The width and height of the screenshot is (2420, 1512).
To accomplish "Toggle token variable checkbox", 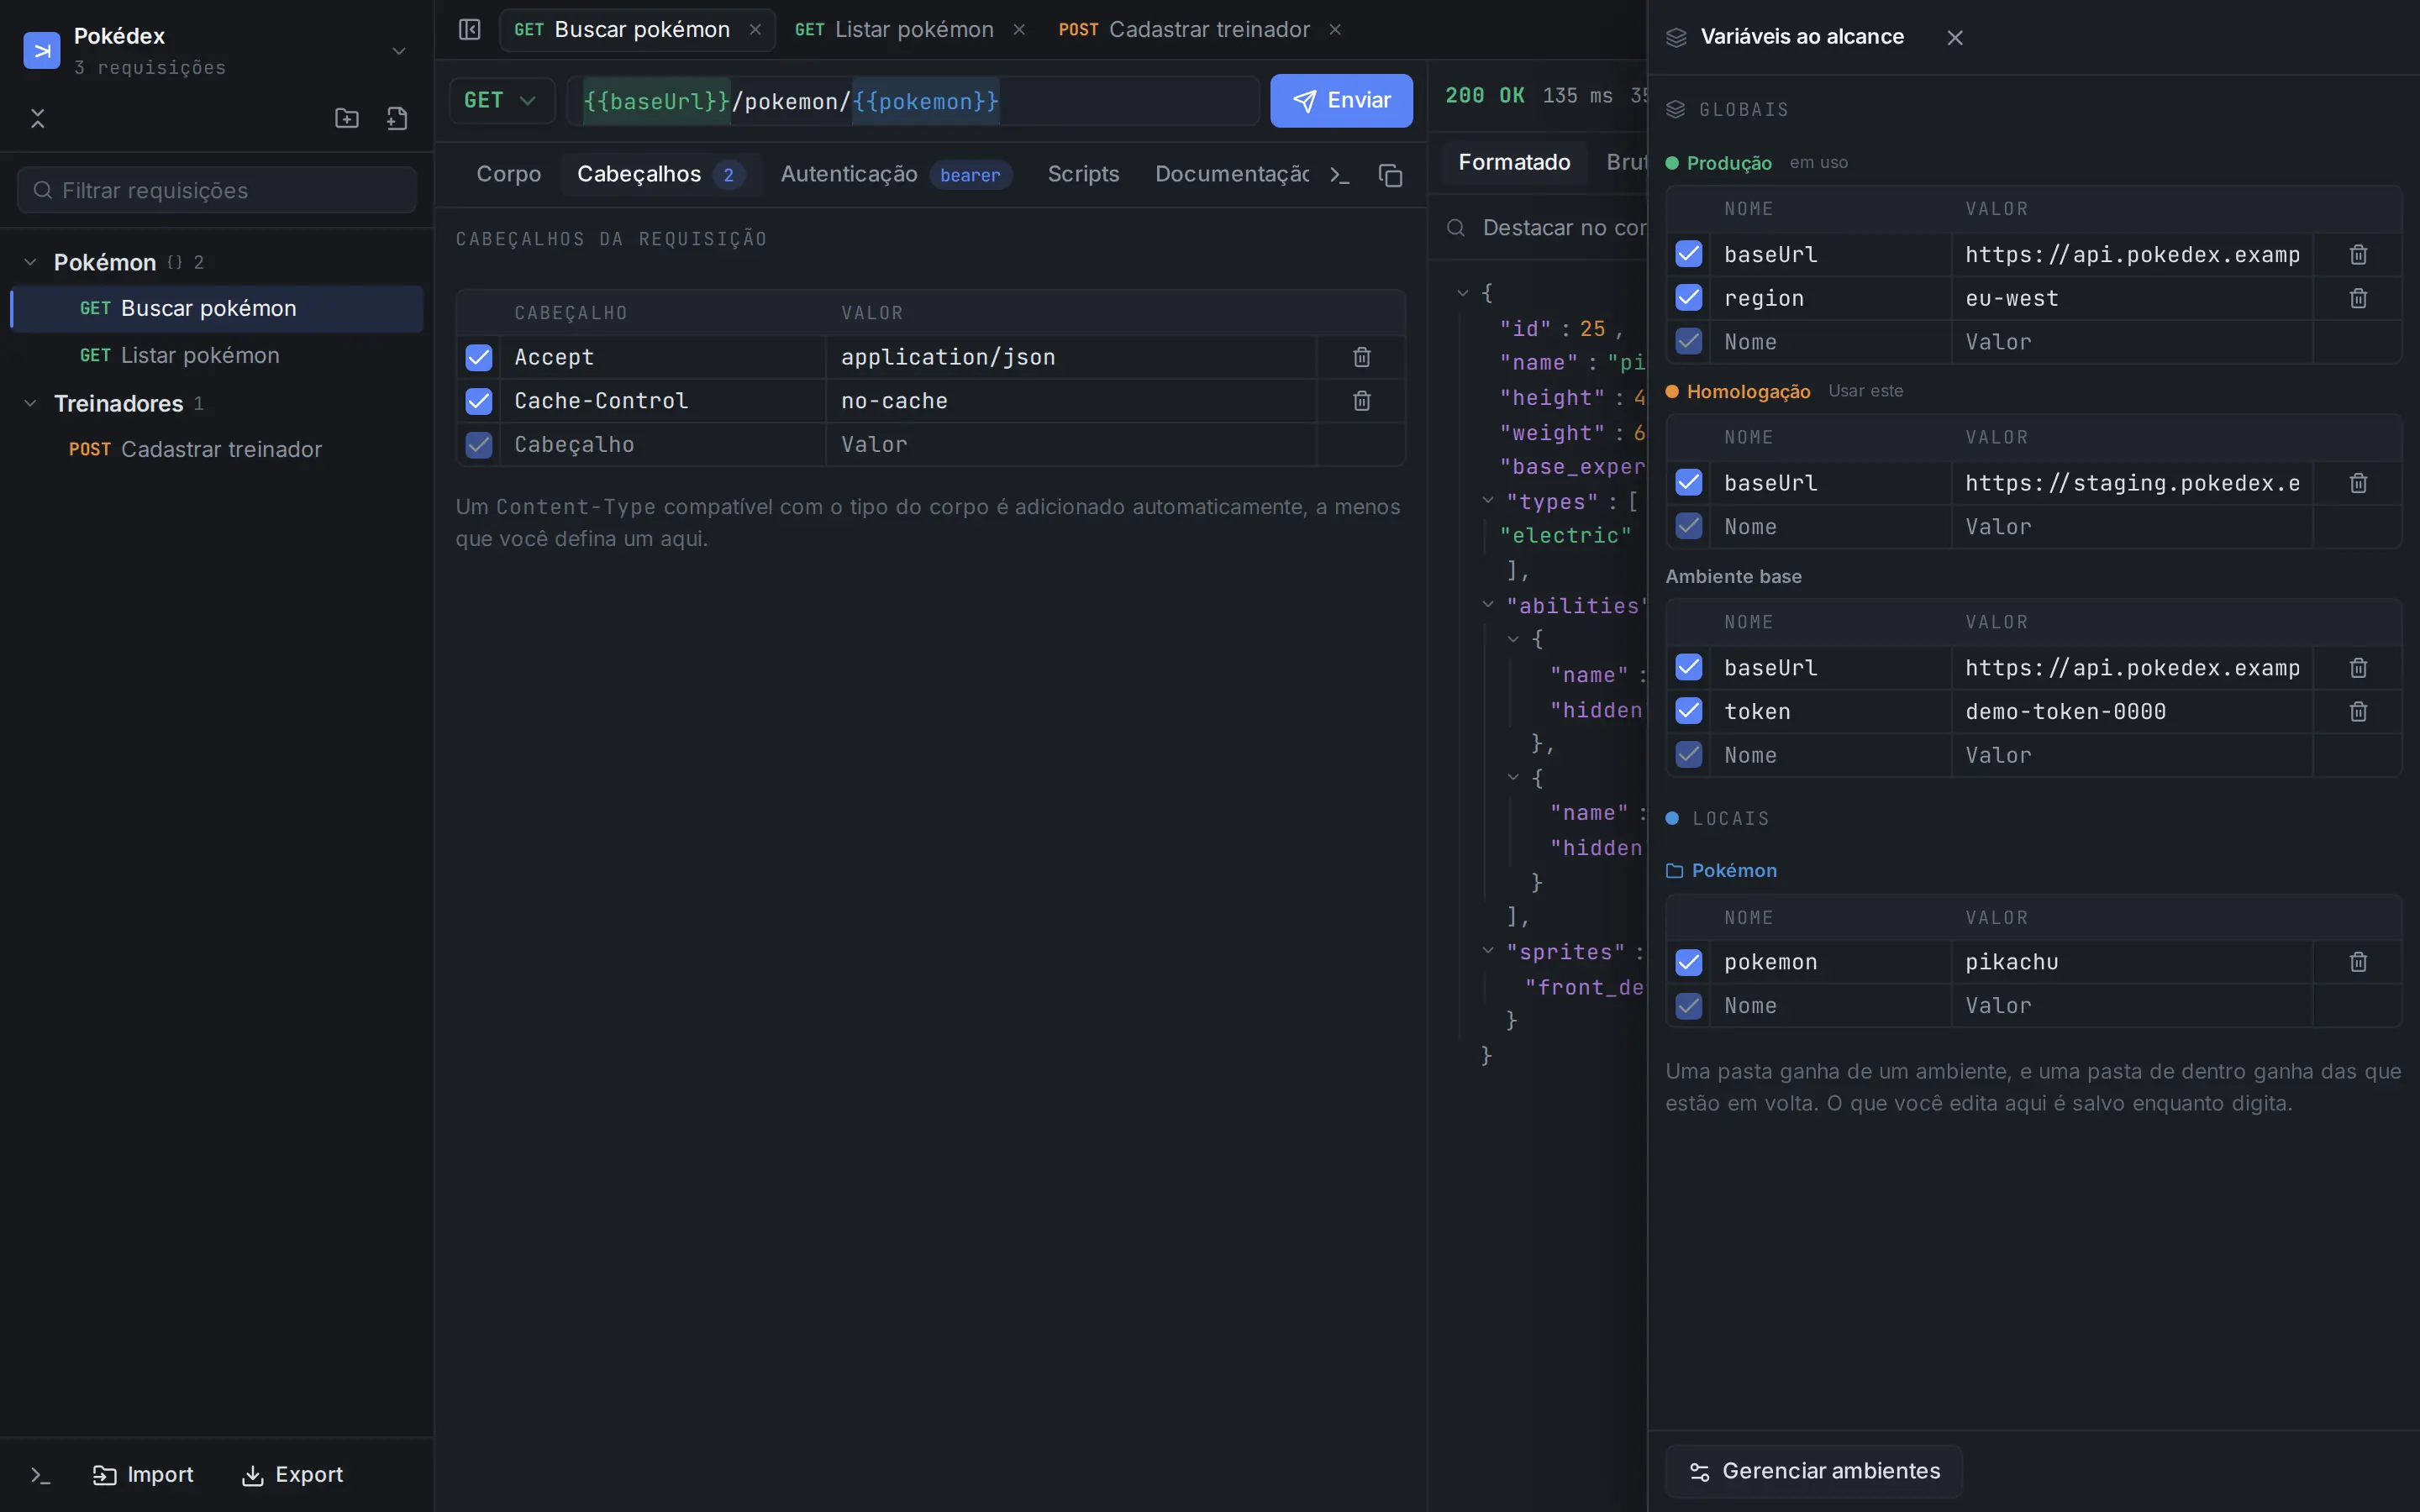I will coord(1689,711).
